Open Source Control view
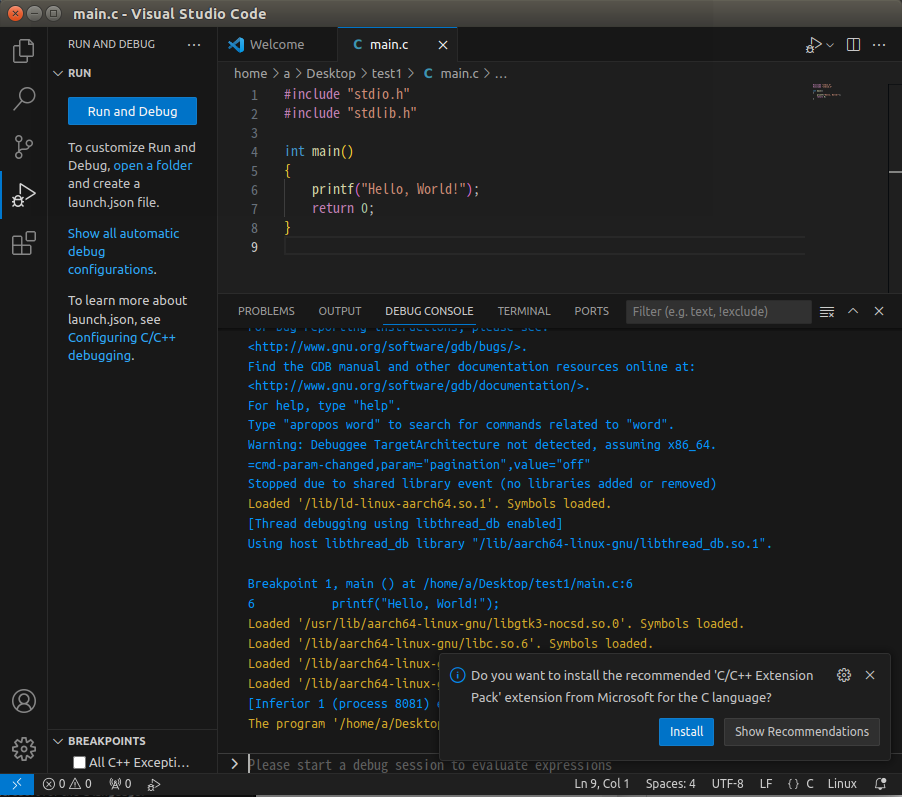 (24, 147)
